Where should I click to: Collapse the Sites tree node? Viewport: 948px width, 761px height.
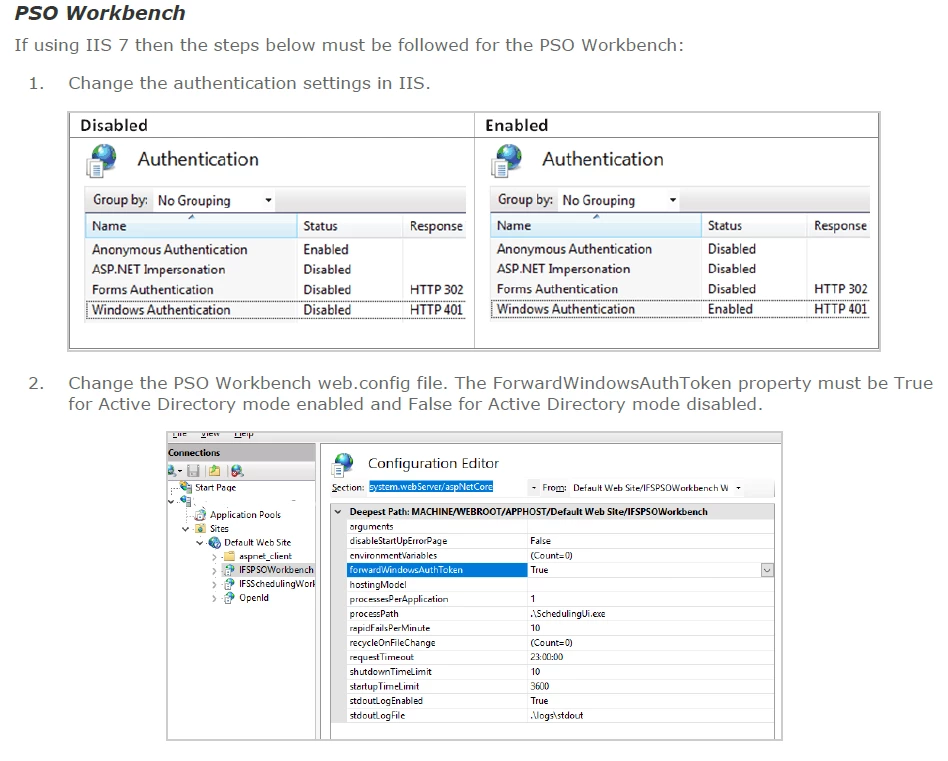coord(186,528)
